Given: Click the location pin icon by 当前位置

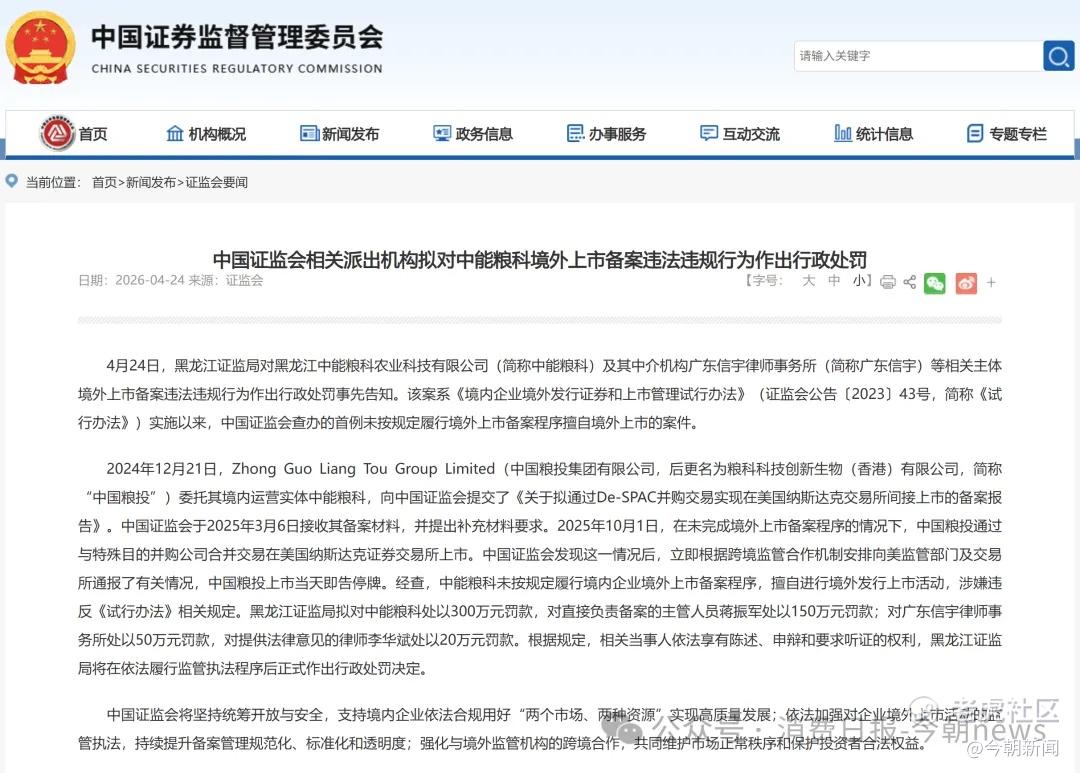Looking at the screenshot, I should [x=12, y=181].
